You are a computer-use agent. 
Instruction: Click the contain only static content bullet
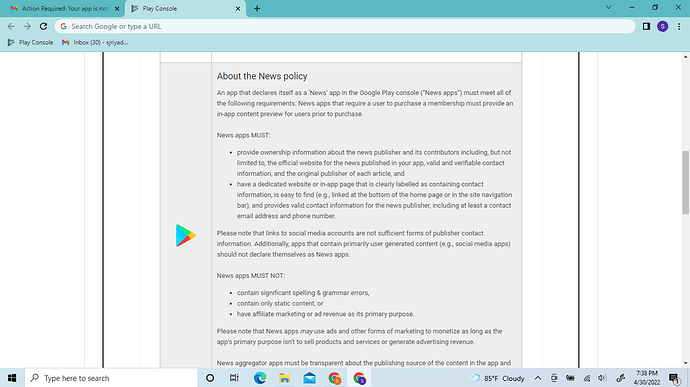pyautogui.click(x=280, y=303)
